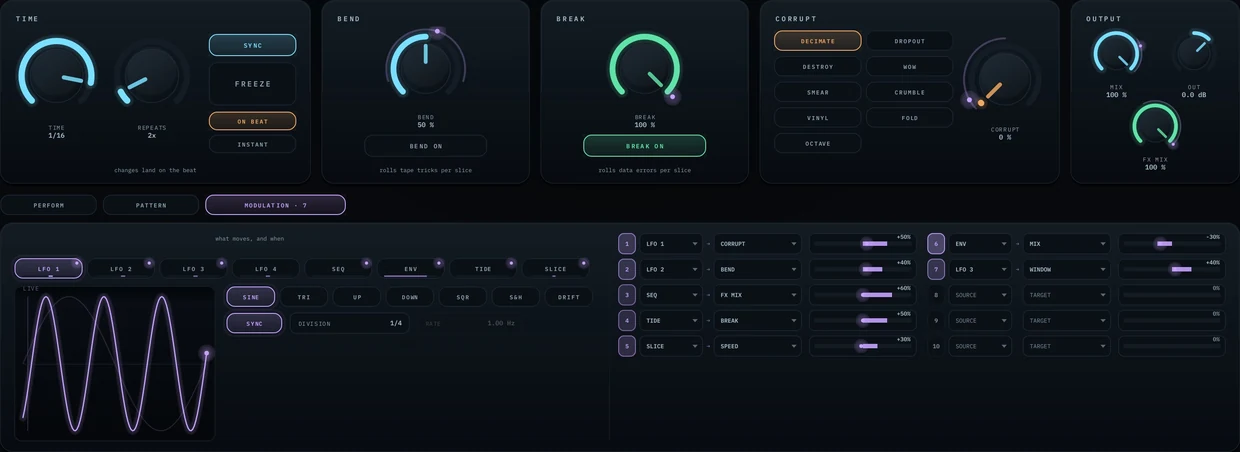Select the LFO 1 modulator tab

[48, 269]
